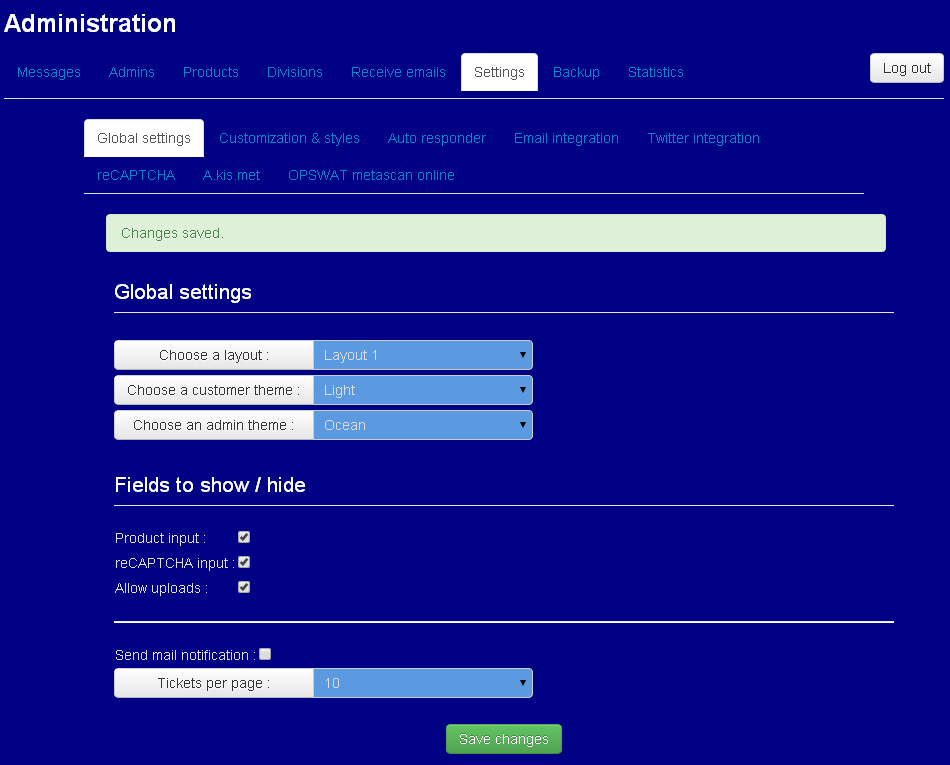Open Customization & styles sub-tab
950x765 pixels.
289,138
